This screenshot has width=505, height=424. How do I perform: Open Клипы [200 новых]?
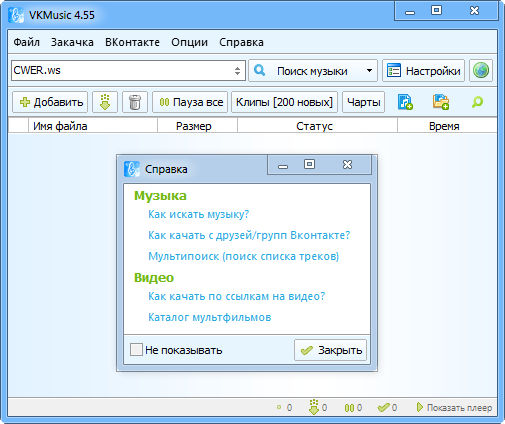284,102
